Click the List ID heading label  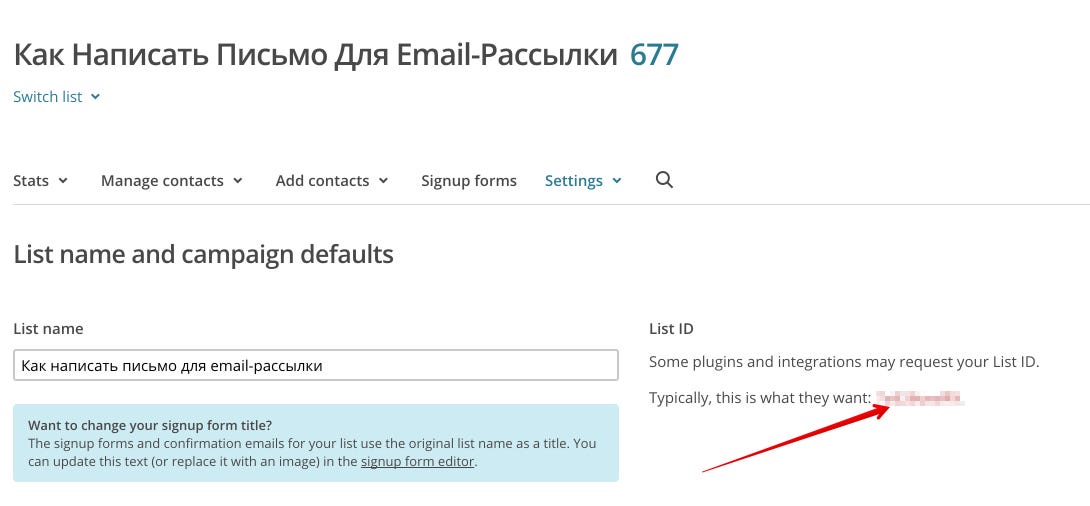671,328
